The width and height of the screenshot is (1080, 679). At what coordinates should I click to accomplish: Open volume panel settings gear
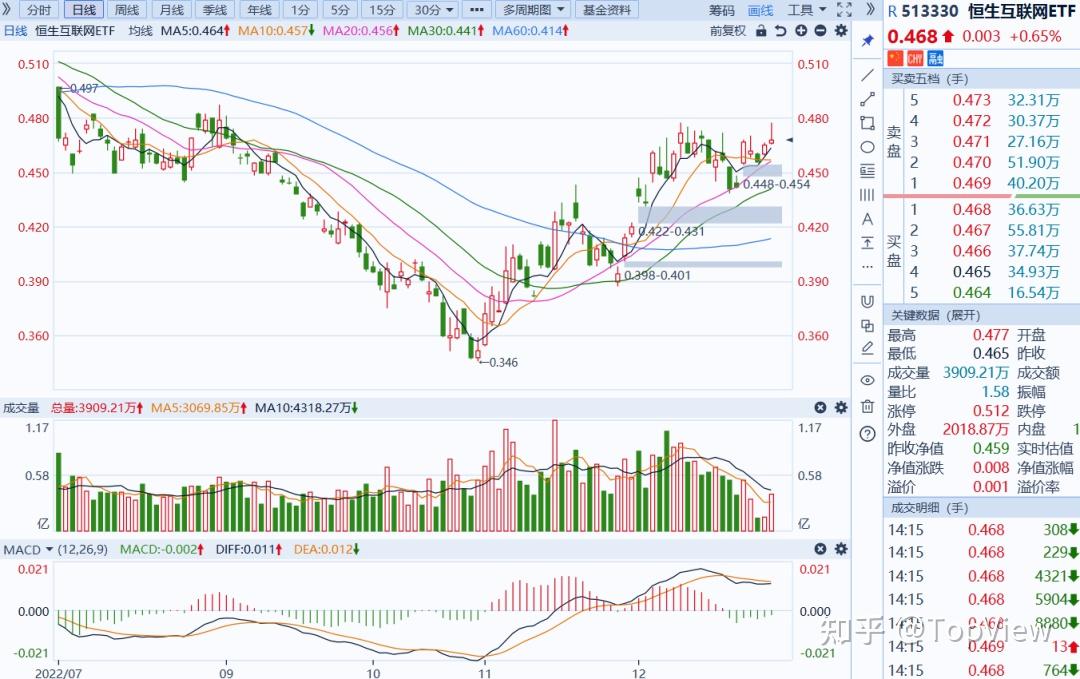point(841,408)
